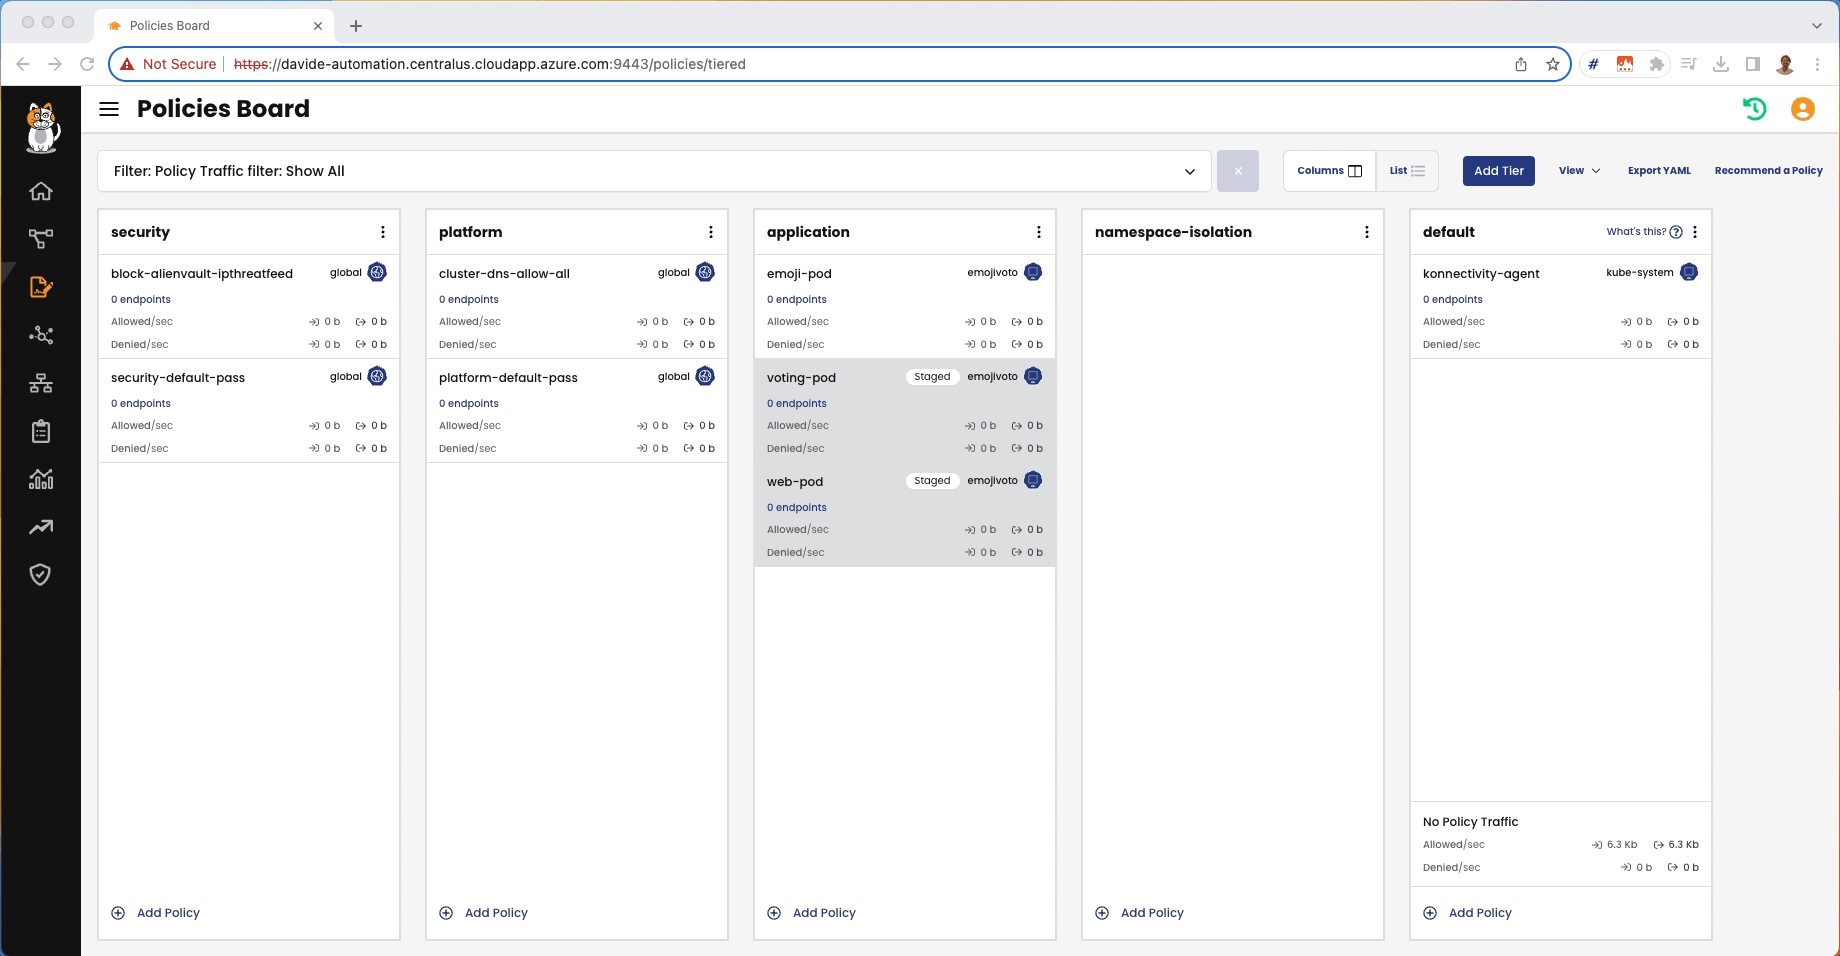Add Policy in the platform tier
1840x956 pixels.
(x=483, y=913)
